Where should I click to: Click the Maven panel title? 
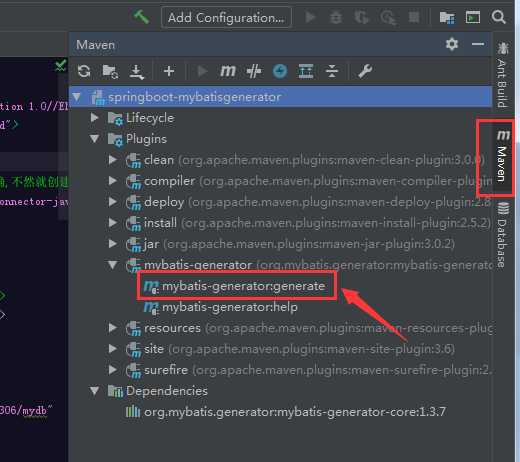(x=95, y=45)
